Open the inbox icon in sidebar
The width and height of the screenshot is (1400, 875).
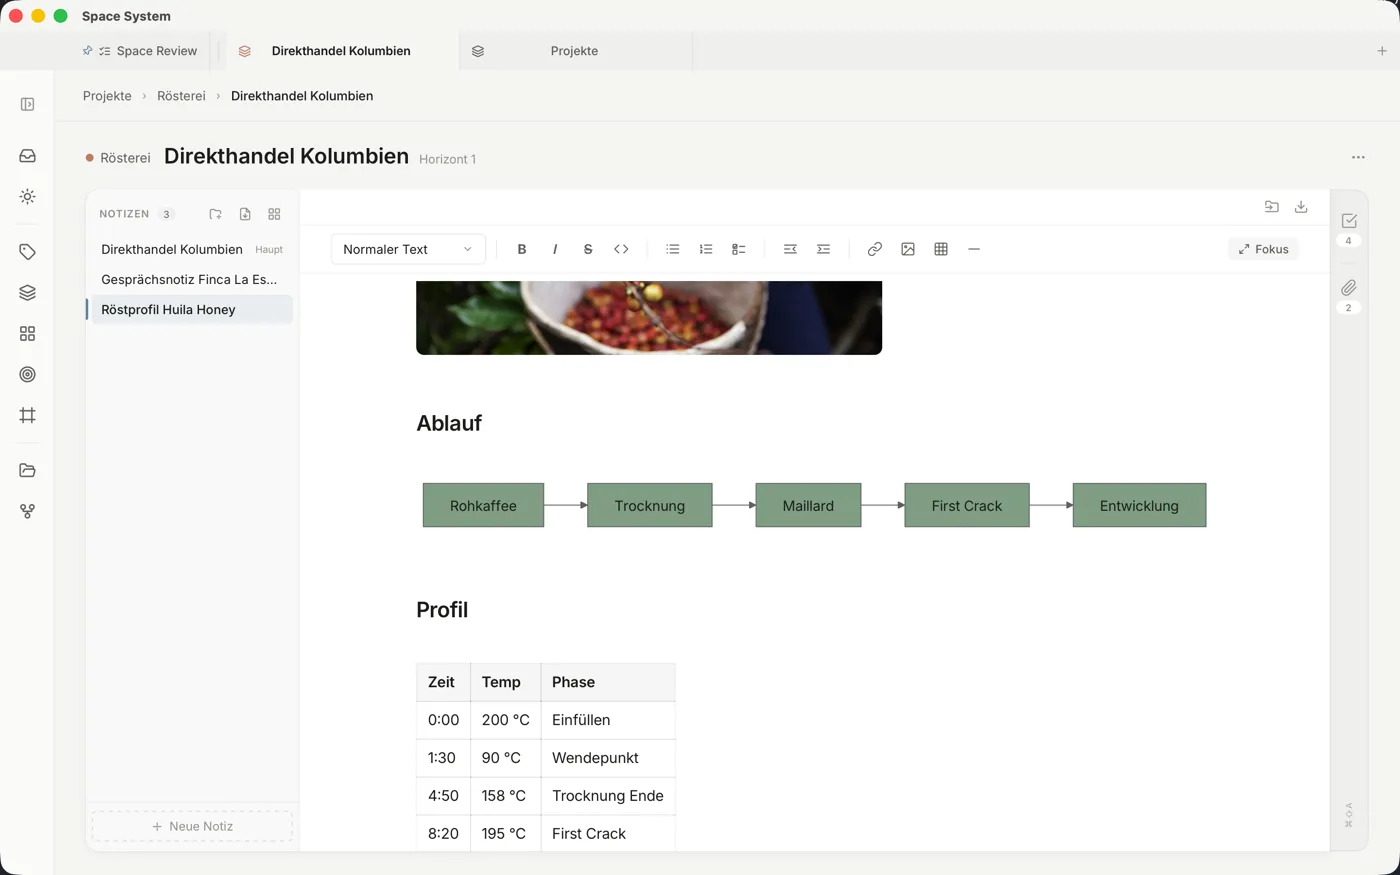[27, 156]
